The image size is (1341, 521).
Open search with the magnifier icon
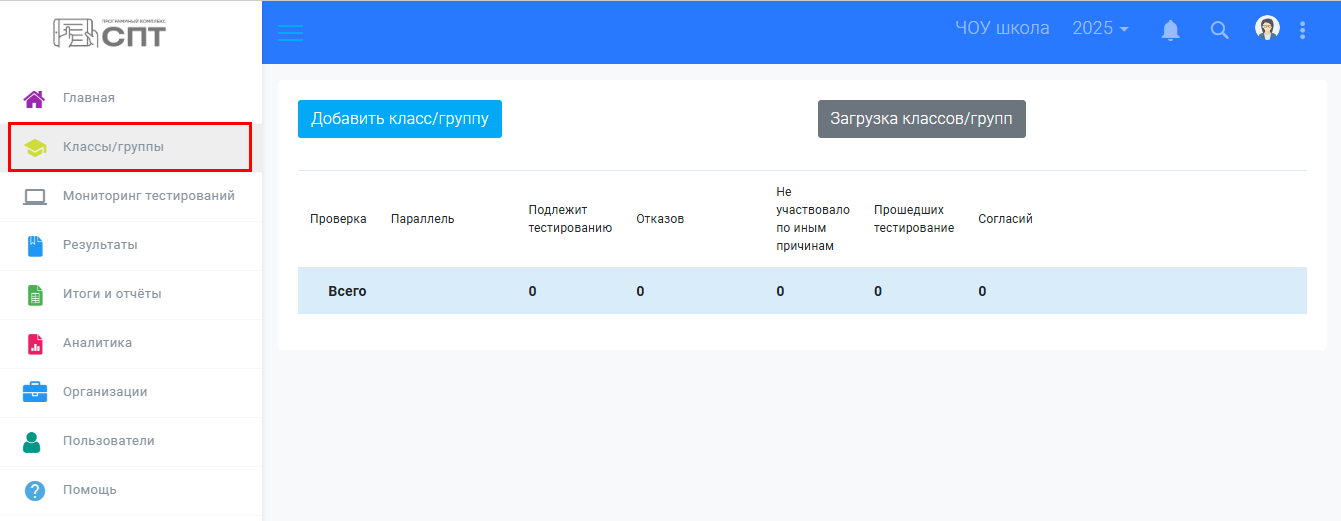pyautogui.click(x=1219, y=31)
